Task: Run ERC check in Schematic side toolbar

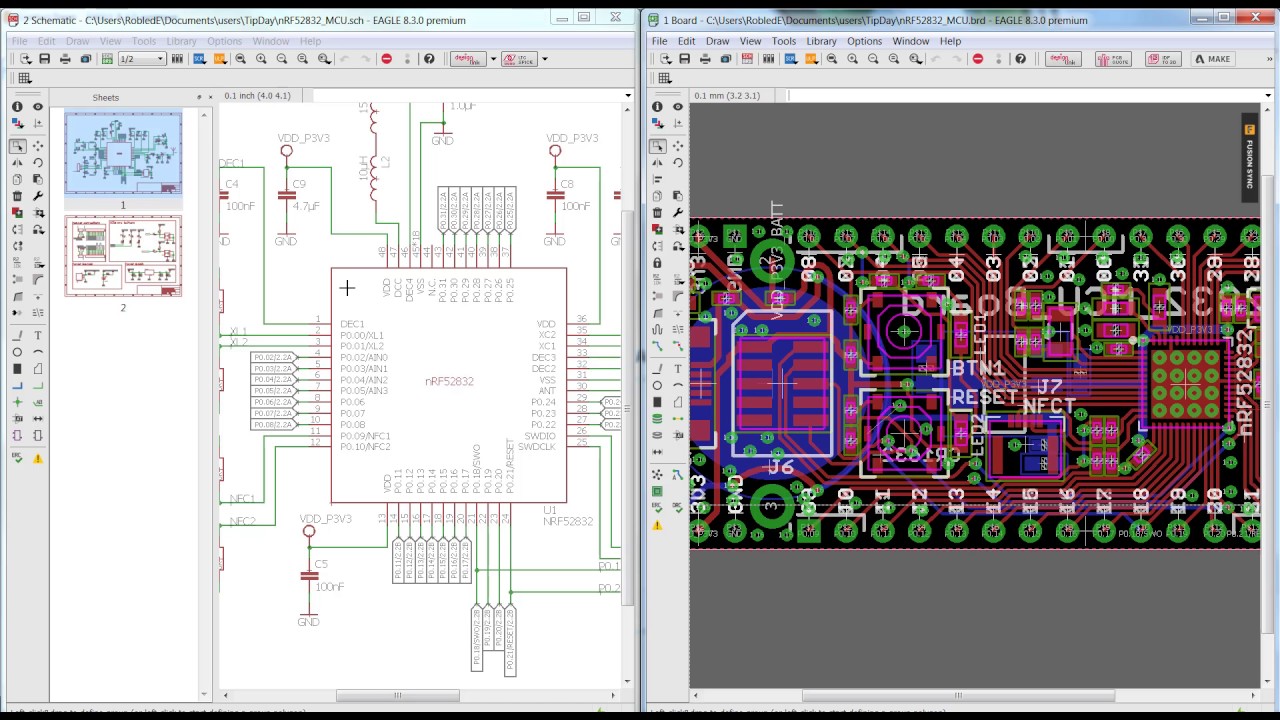Action: click(17, 458)
